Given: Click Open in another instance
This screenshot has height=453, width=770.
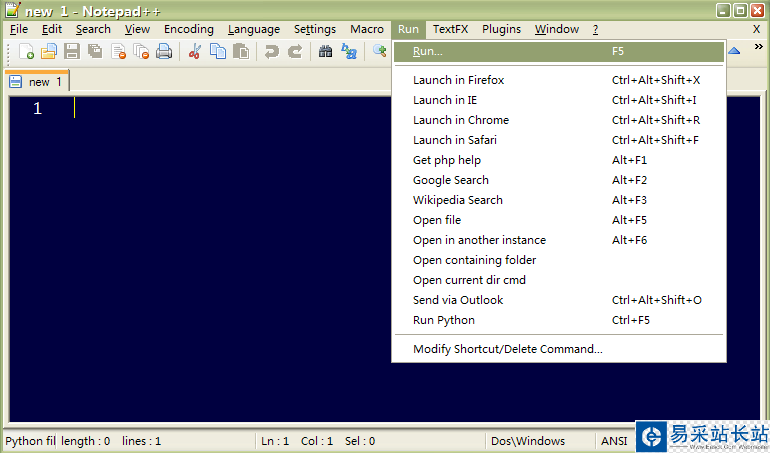Looking at the screenshot, I should [x=559, y=240].
